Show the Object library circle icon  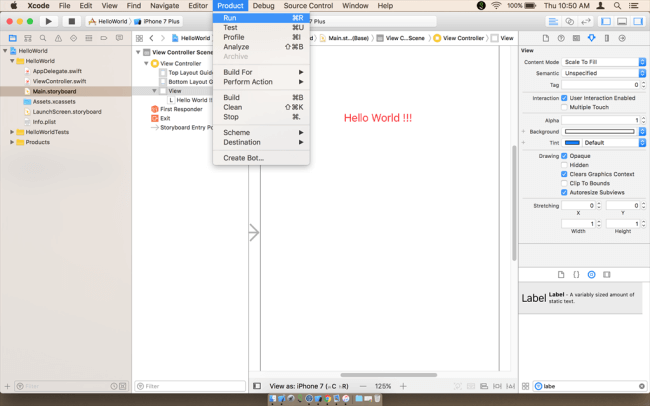(x=592, y=275)
